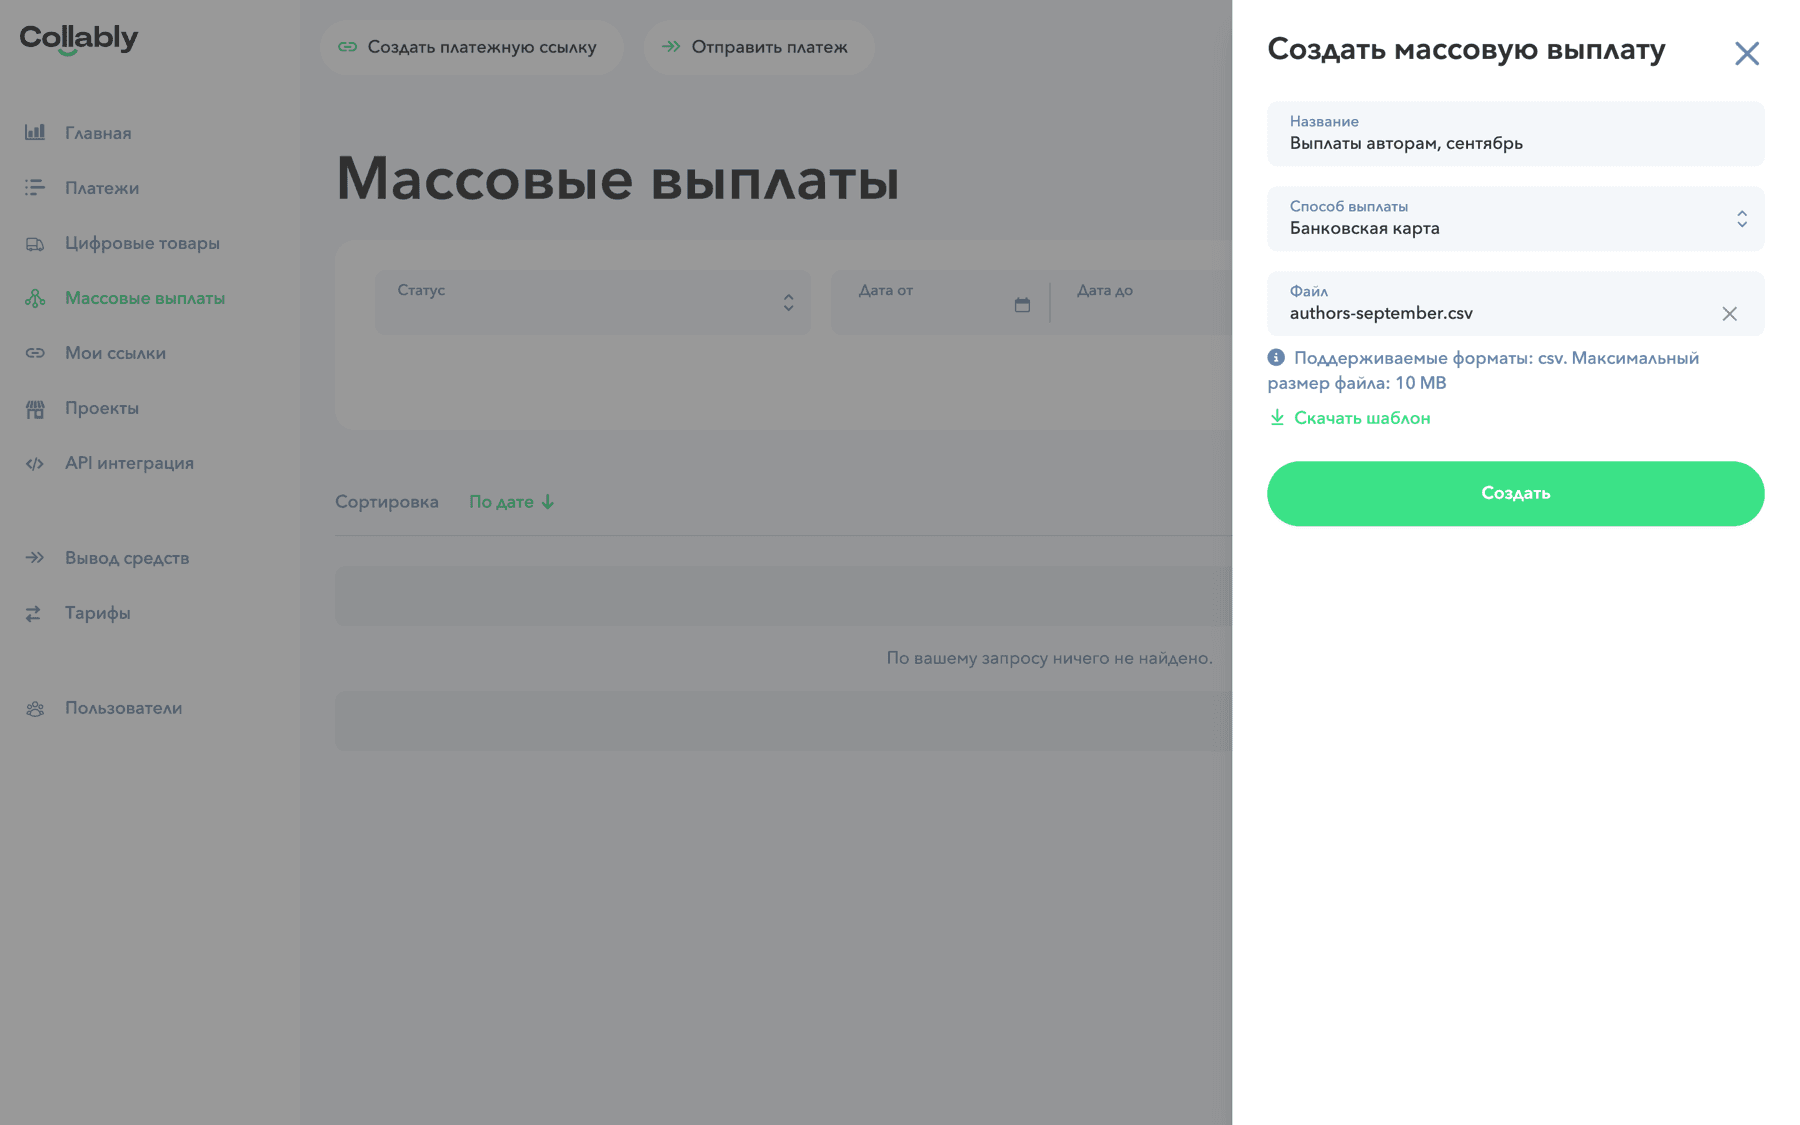Focus the Название input field
Image resolution: width=1800 pixels, height=1125 pixels.
(x=1515, y=133)
